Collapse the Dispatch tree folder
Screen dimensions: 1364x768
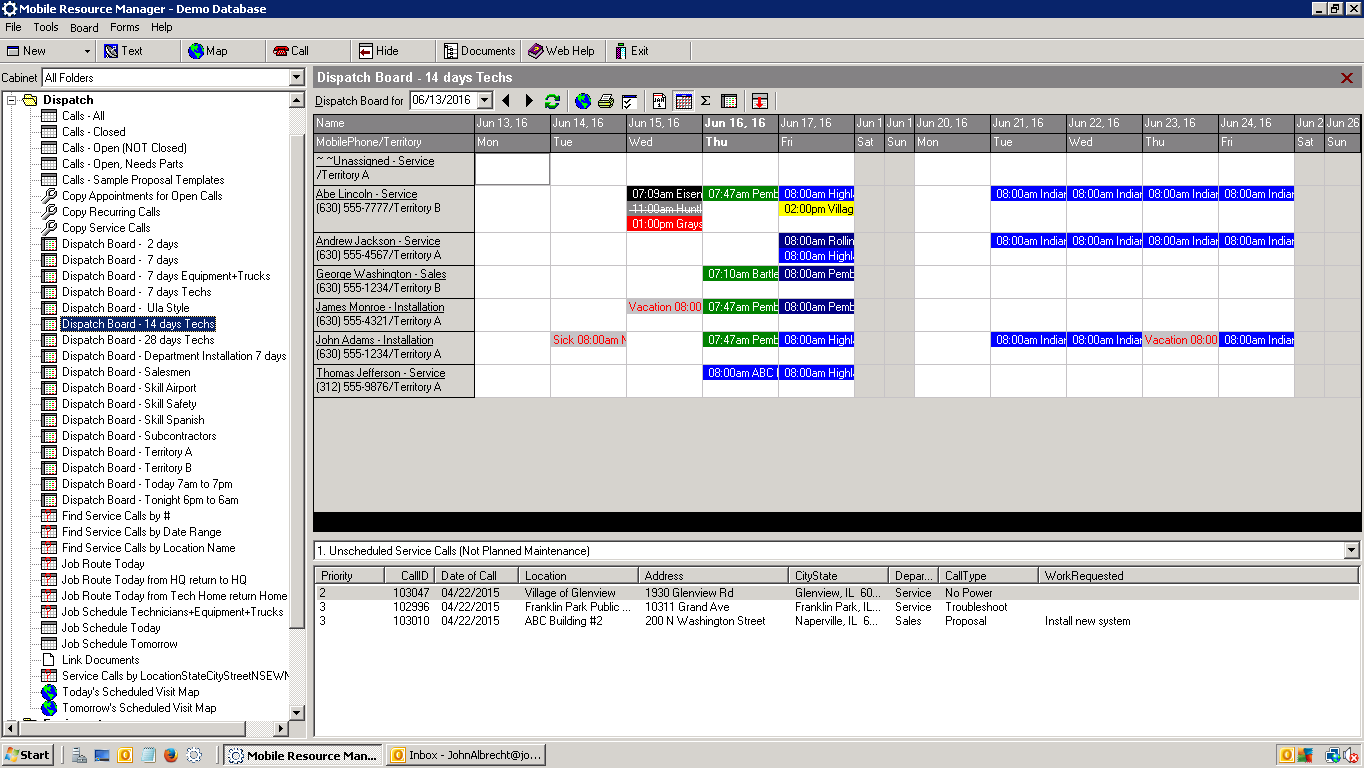[x=13, y=100]
